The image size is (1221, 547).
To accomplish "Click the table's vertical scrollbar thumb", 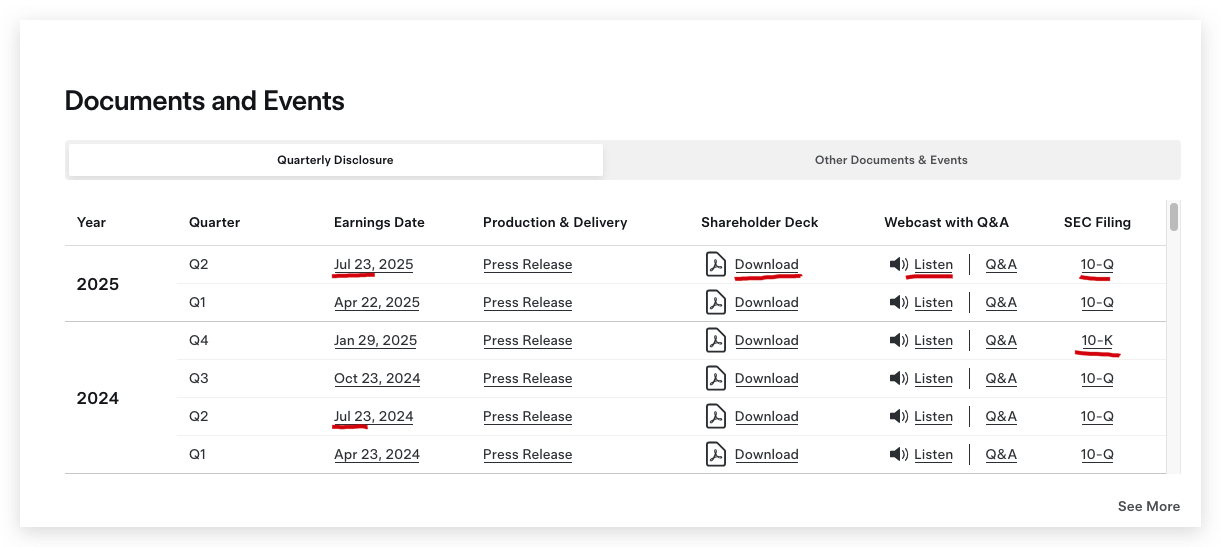I will point(1174,217).
